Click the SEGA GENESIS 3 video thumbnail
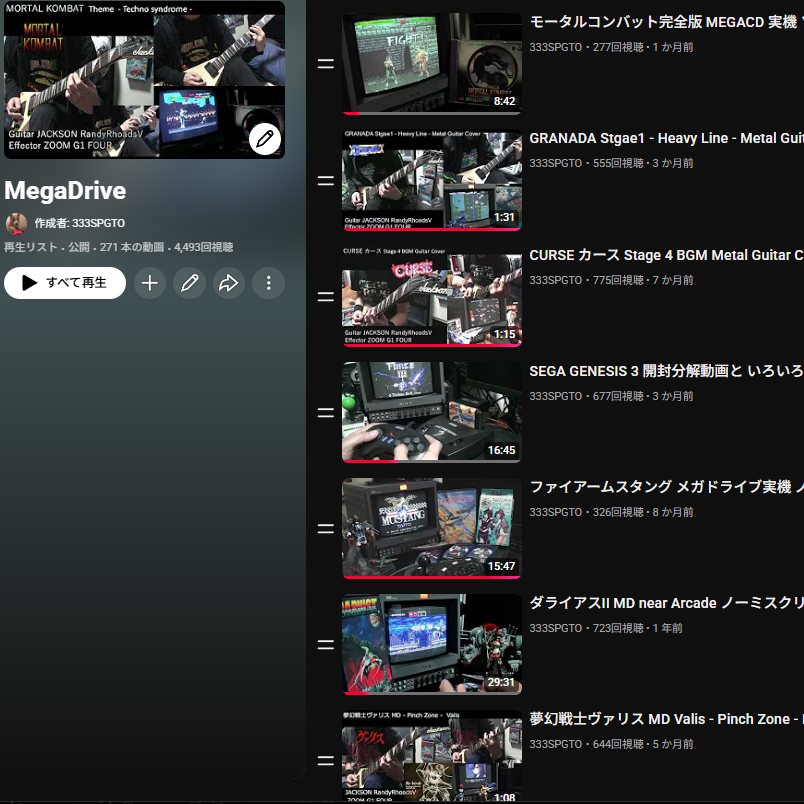804x804 pixels. [431, 412]
